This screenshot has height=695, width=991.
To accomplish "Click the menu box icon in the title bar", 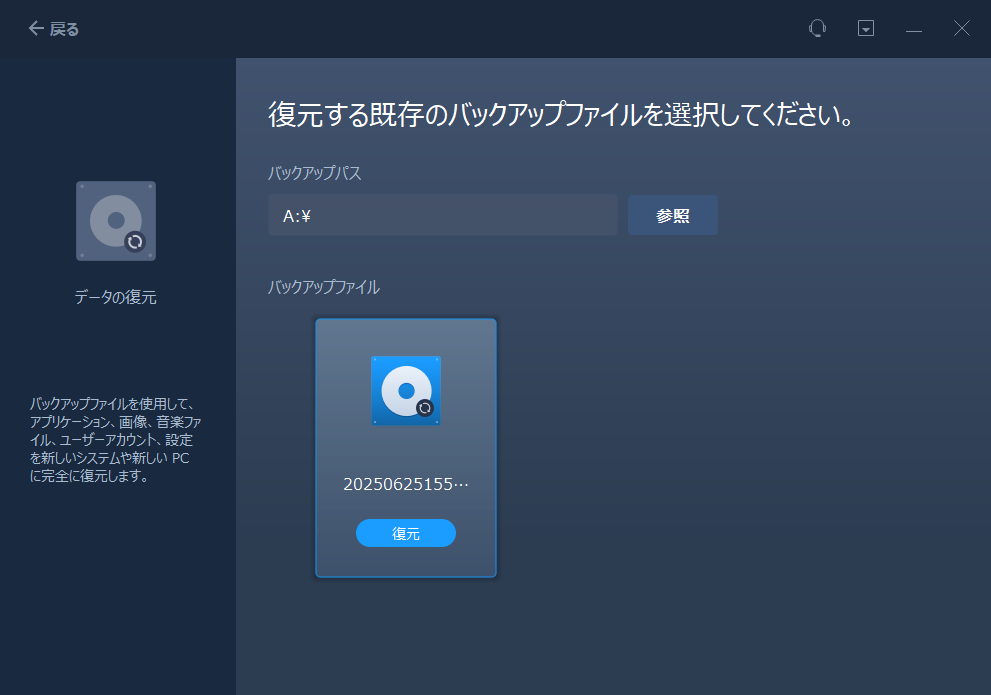I will click(x=865, y=29).
